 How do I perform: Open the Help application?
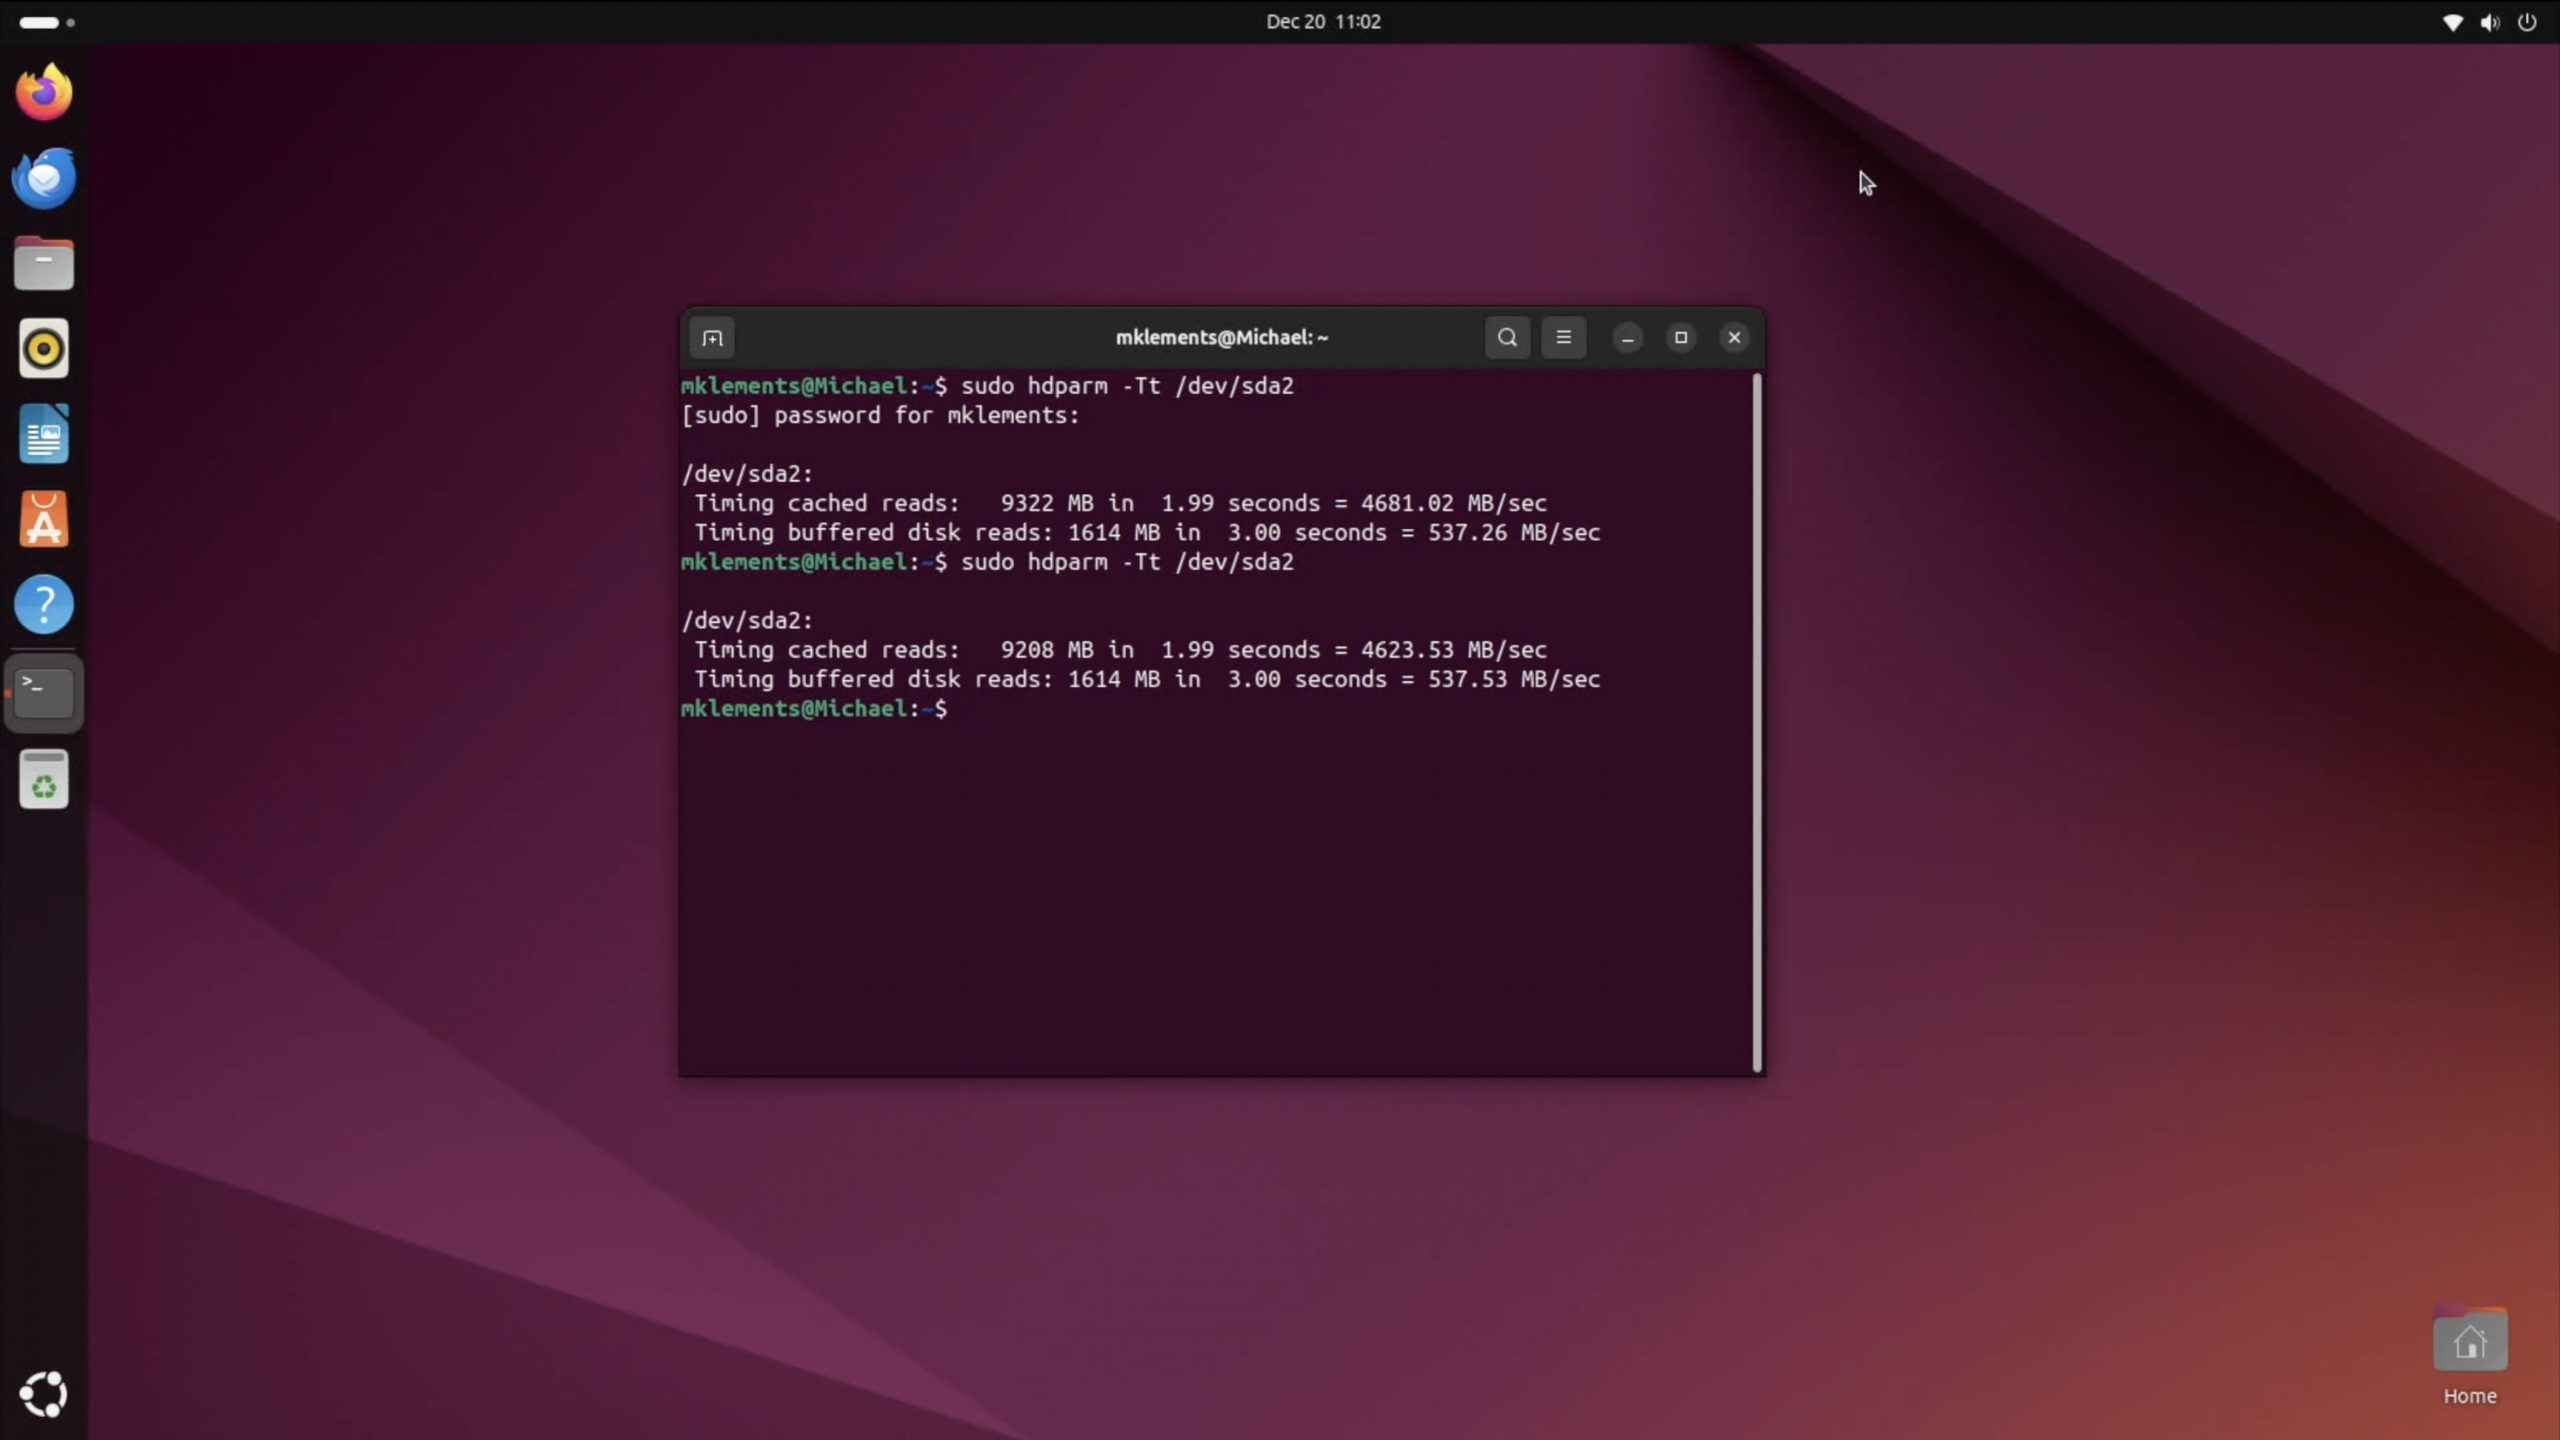pos(44,605)
